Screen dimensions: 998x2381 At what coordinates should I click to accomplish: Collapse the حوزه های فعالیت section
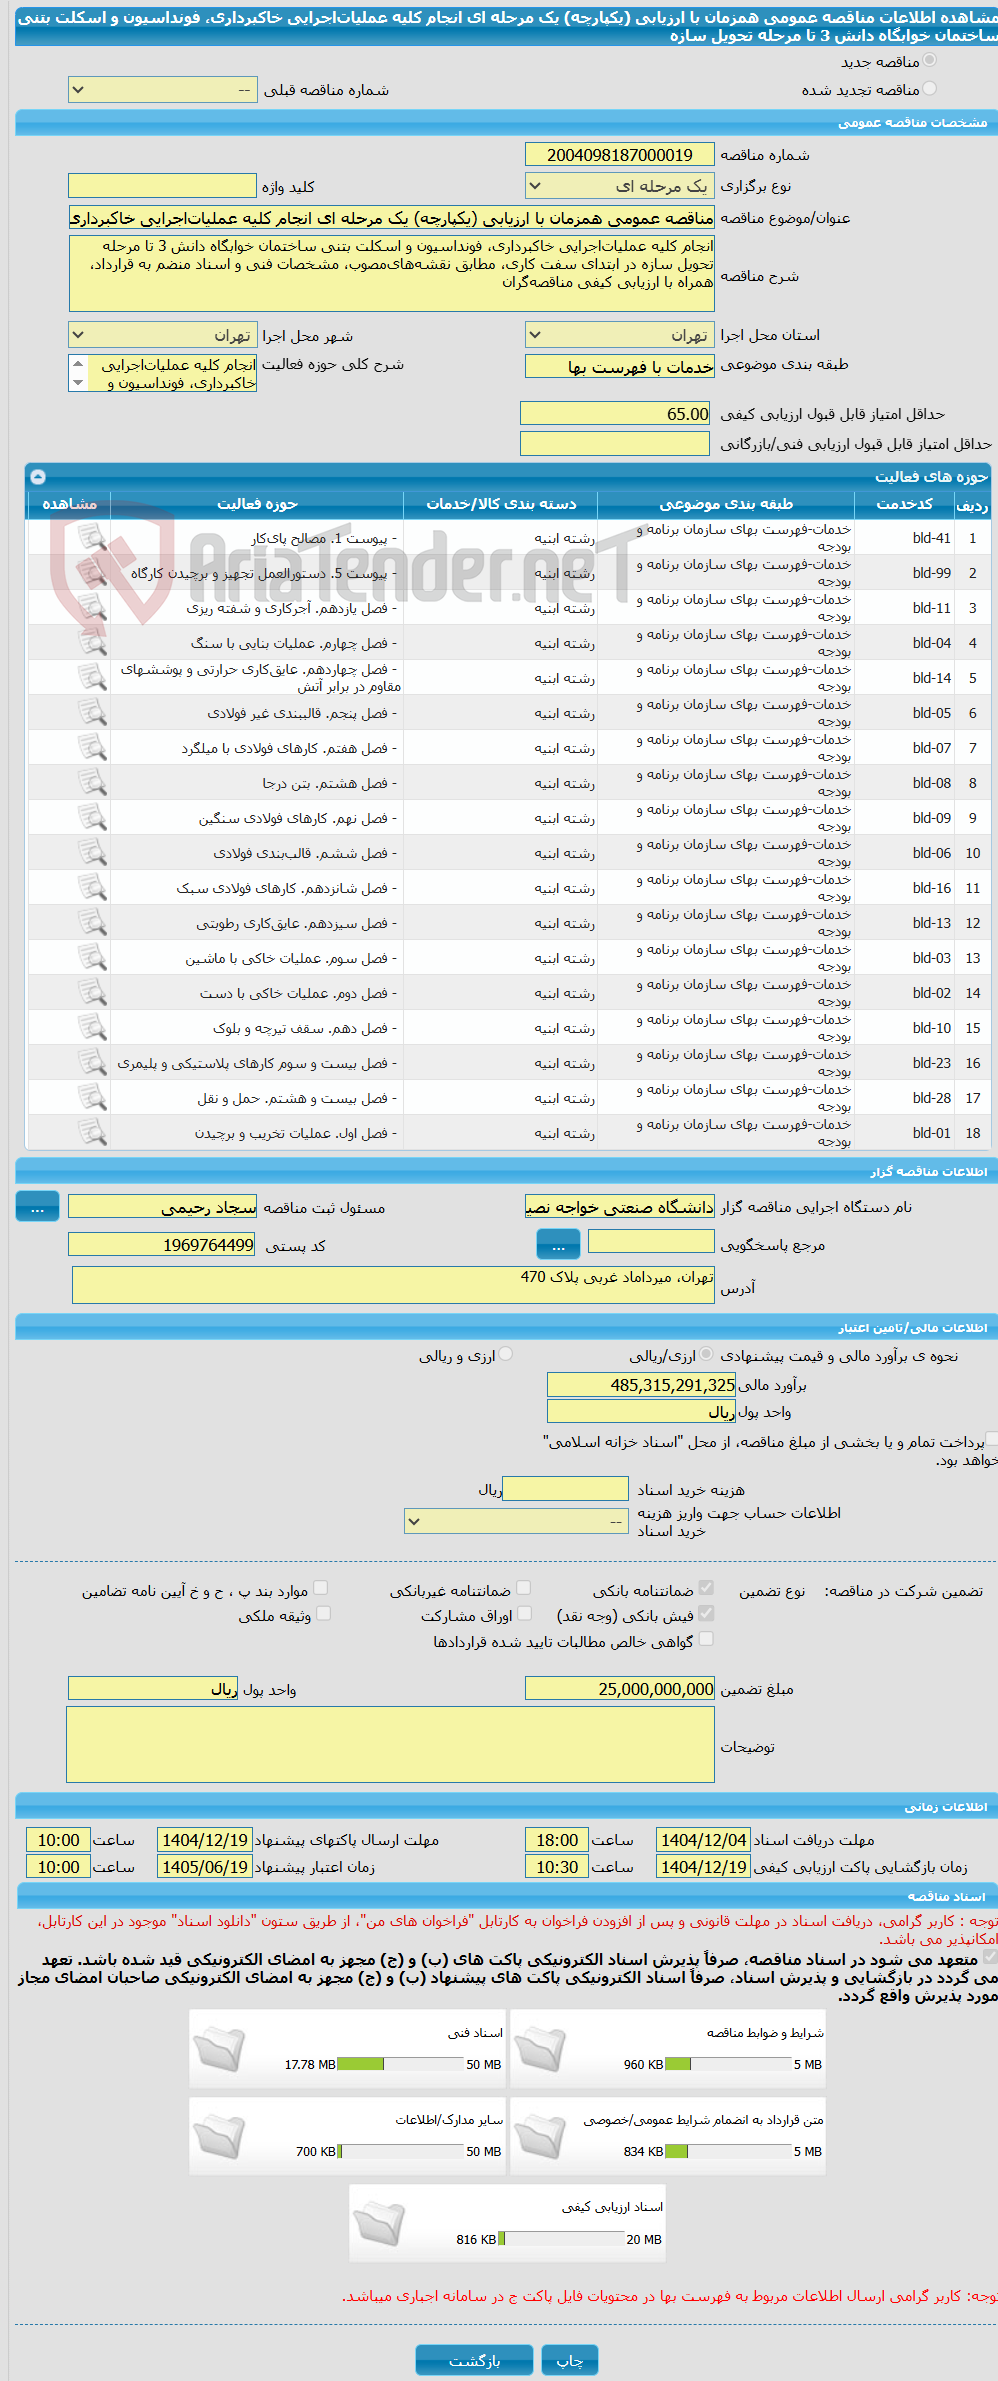(x=38, y=477)
